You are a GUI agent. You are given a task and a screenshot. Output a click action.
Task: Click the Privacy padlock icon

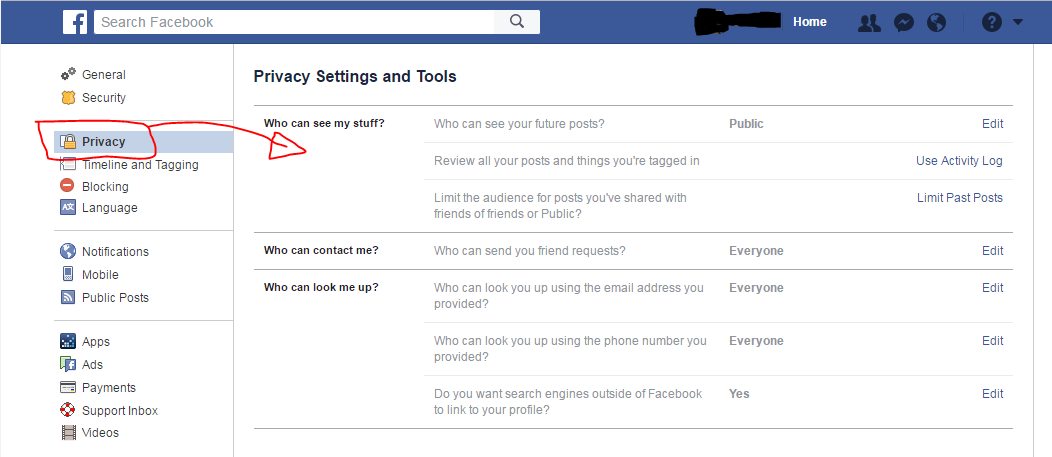tap(68, 142)
